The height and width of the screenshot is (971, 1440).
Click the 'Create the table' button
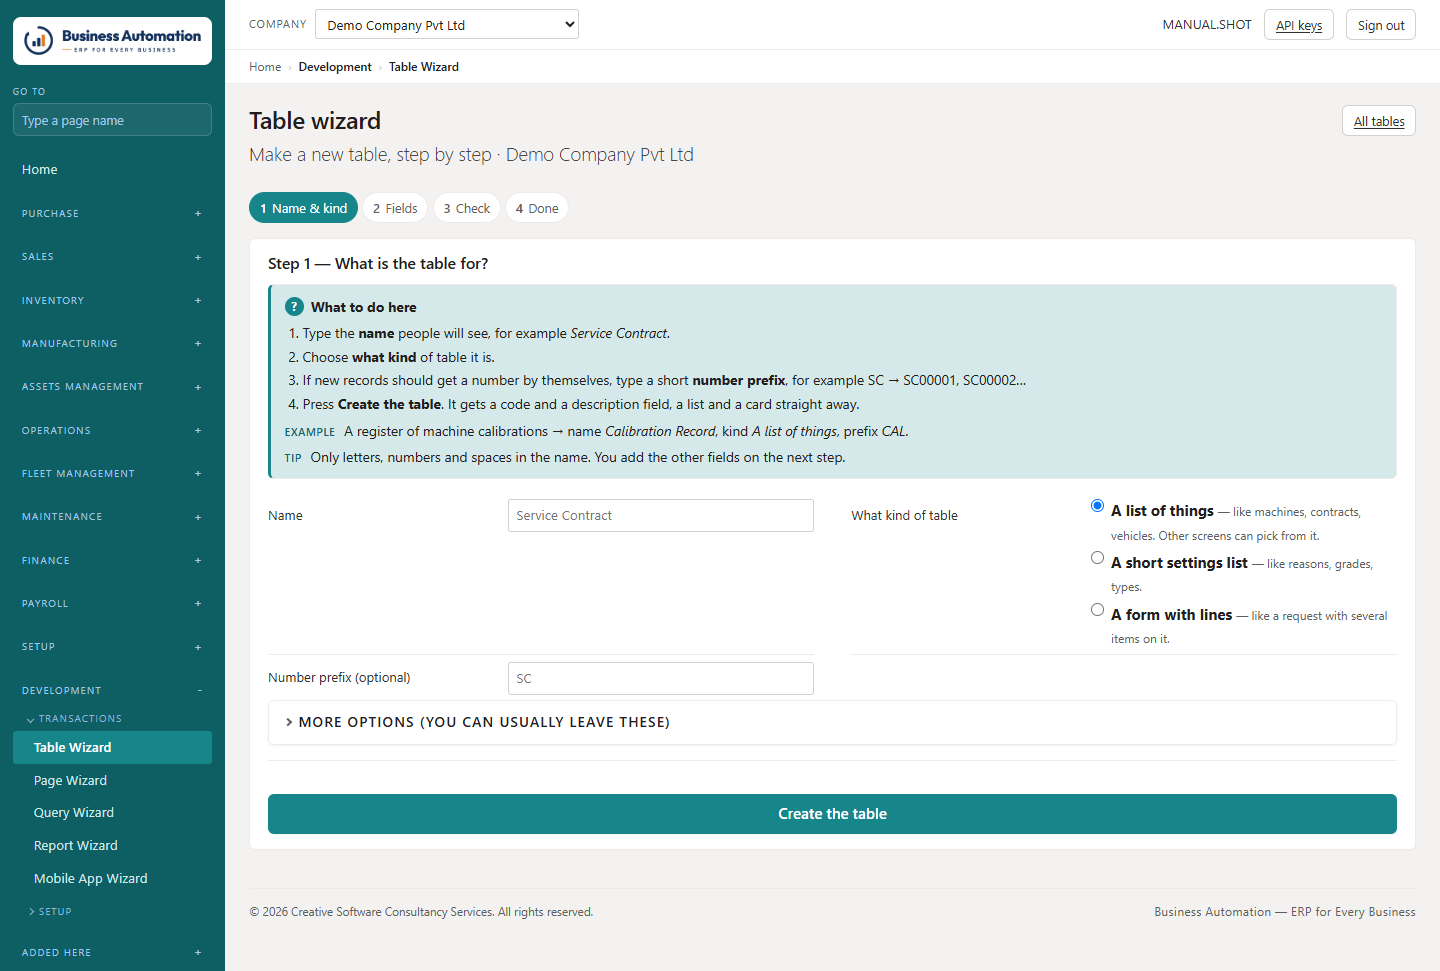point(832,814)
